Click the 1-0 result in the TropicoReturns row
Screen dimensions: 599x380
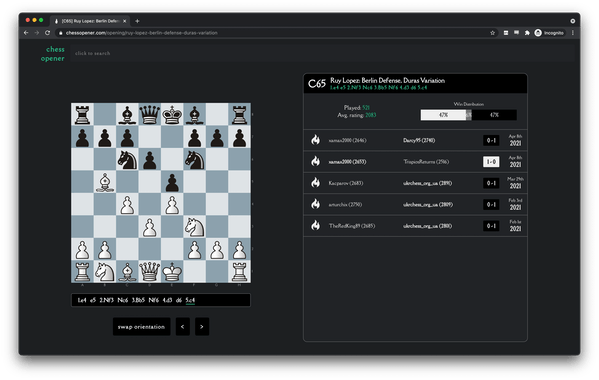coord(491,162)
